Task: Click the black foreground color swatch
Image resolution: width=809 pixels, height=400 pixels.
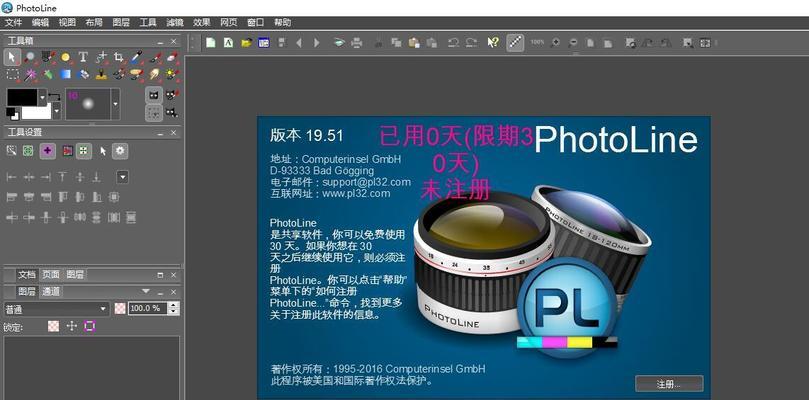Action: [x=22, y=97]
